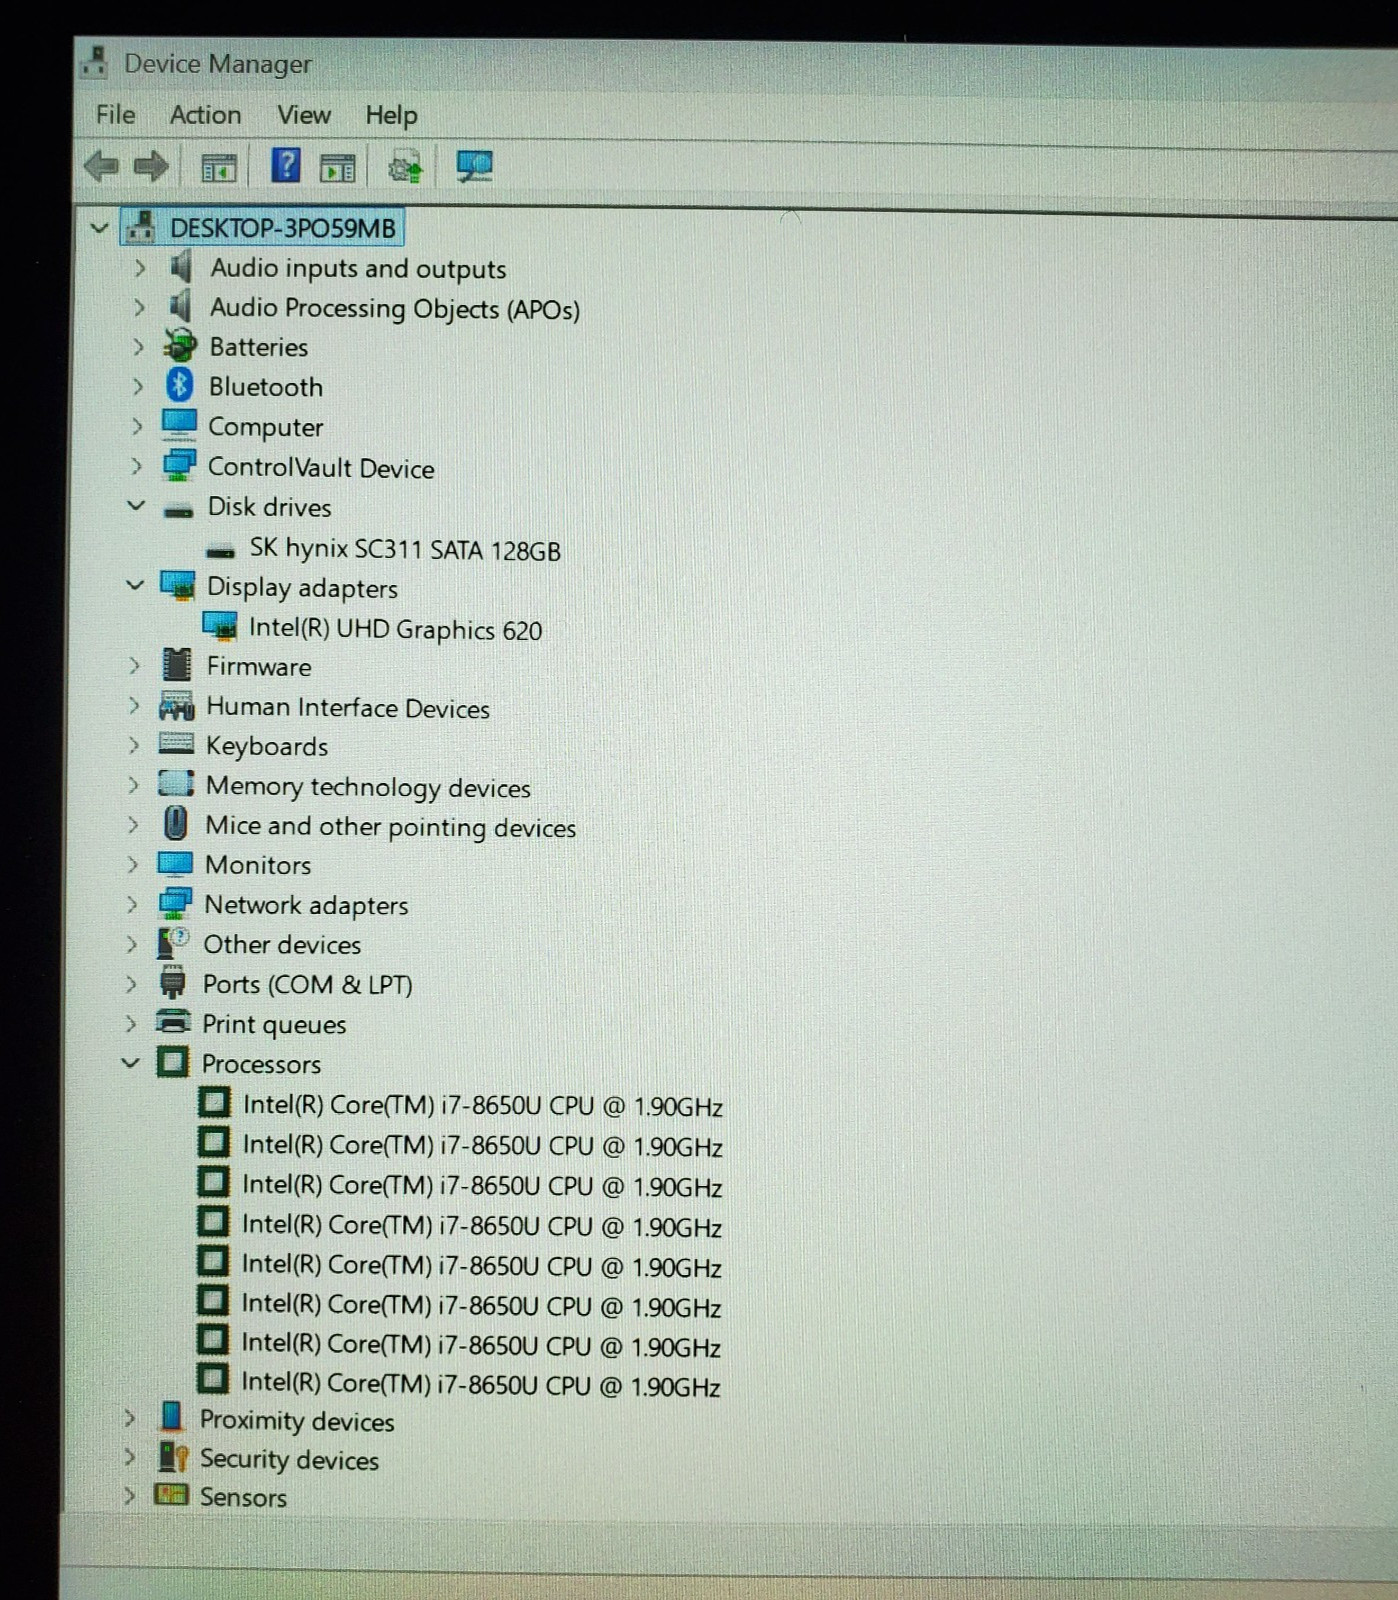
Task: Select Memory technology devices label
Action: 368,787
